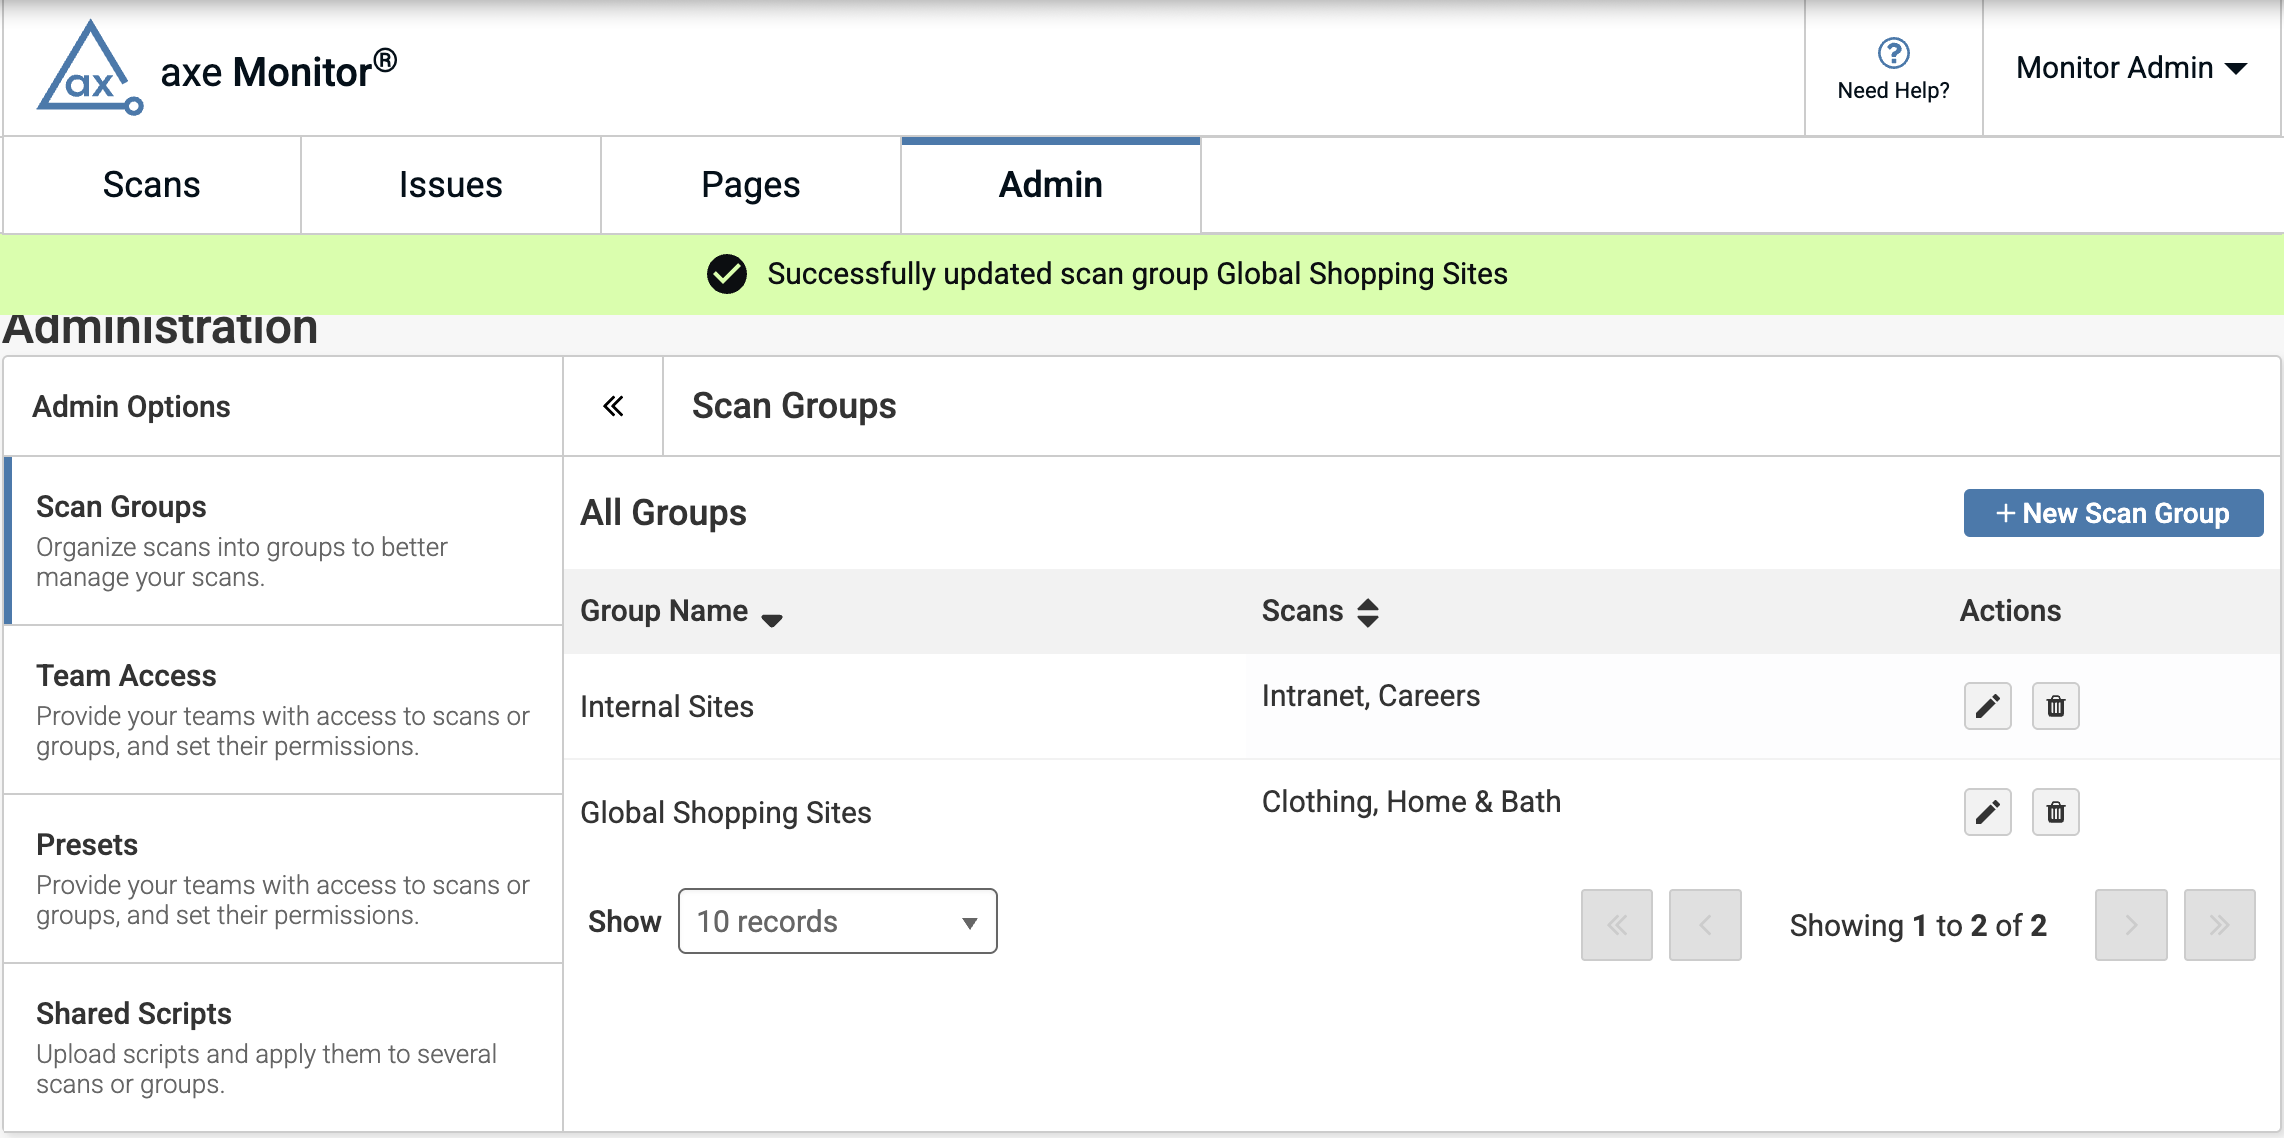Open the Need Help question mark icon
The height and width of the screenshot is (1138, 2284).
coord(1893,53)
